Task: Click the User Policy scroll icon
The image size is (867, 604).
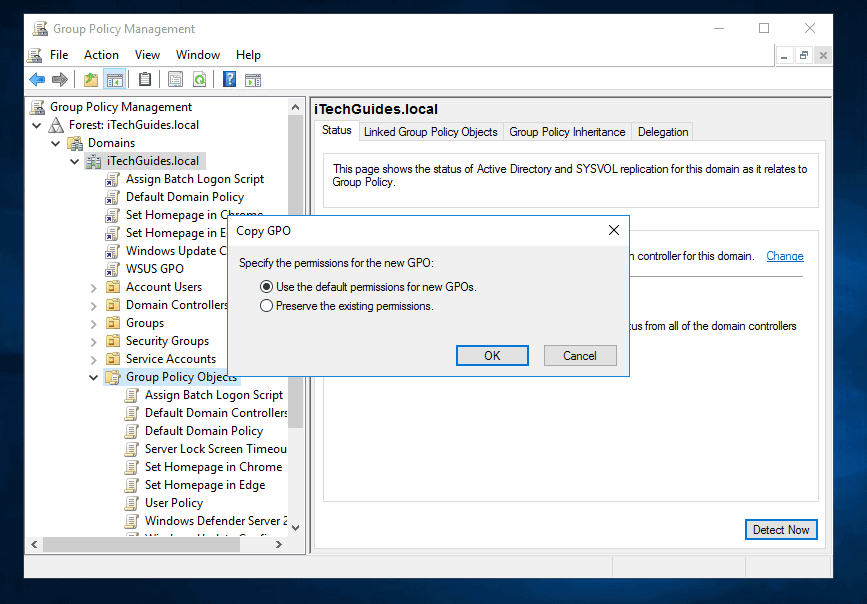Action: click(x=132, y=503)
